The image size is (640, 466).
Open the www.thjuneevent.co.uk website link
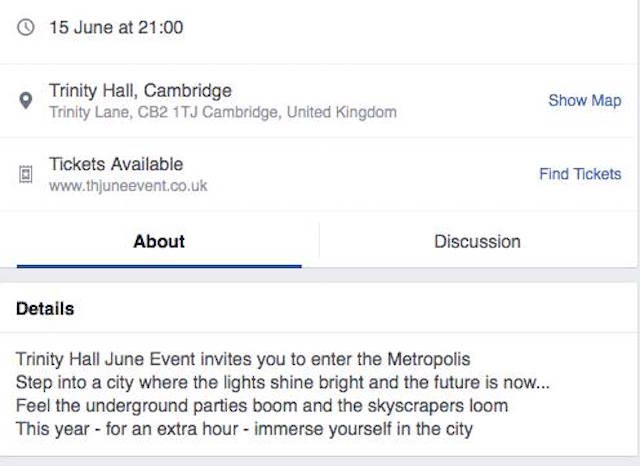pos(128,186)
